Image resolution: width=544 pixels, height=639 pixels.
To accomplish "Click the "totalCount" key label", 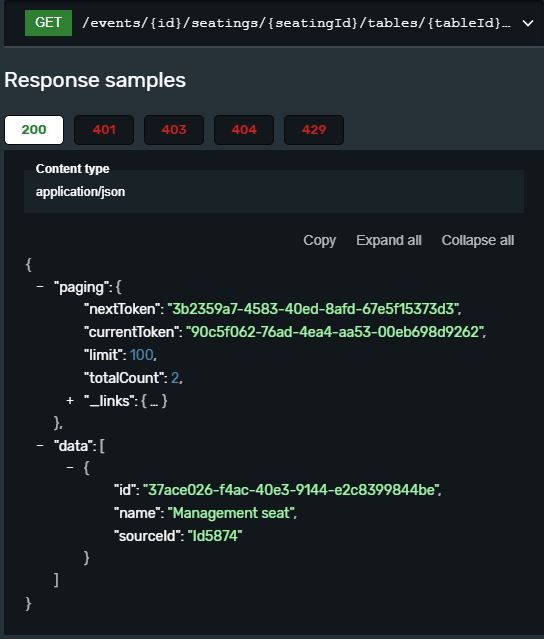I will 123,378.
